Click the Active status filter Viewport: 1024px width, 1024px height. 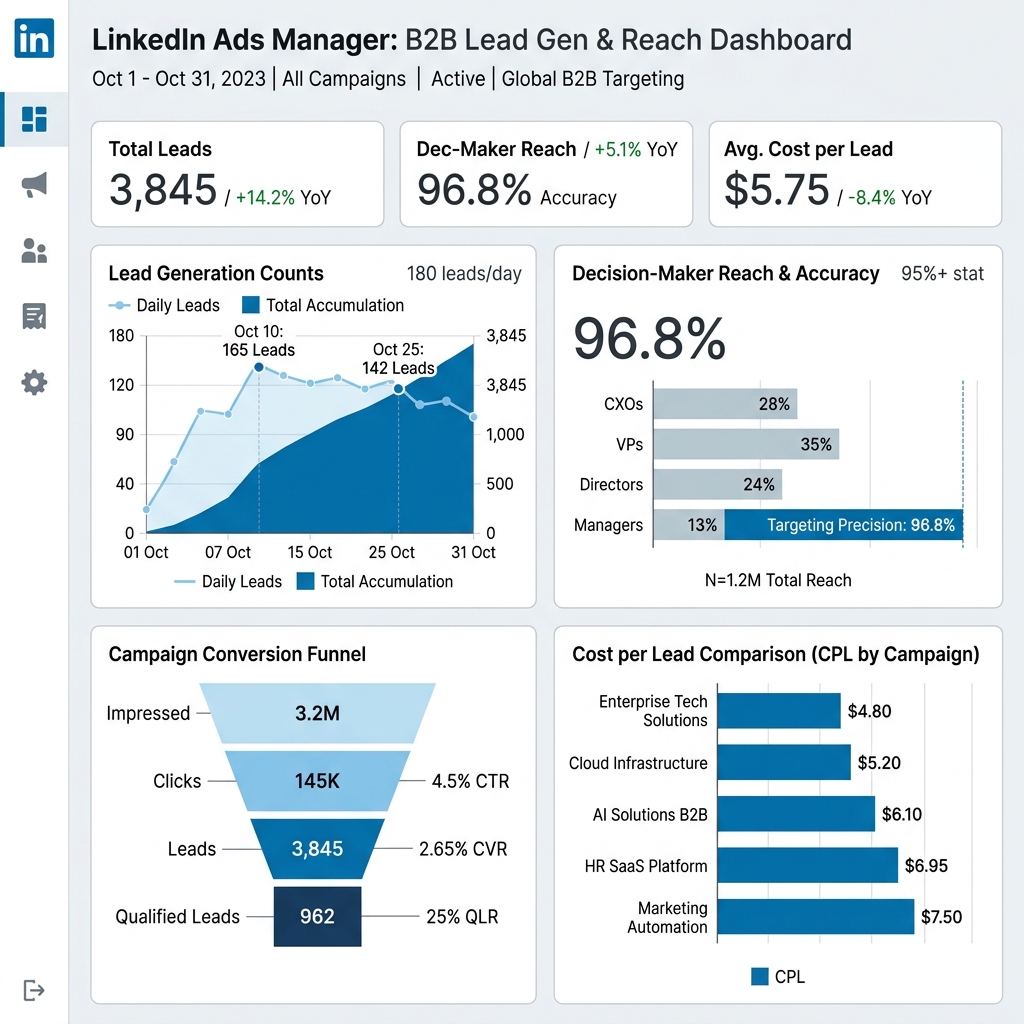(x=458, y=79)
